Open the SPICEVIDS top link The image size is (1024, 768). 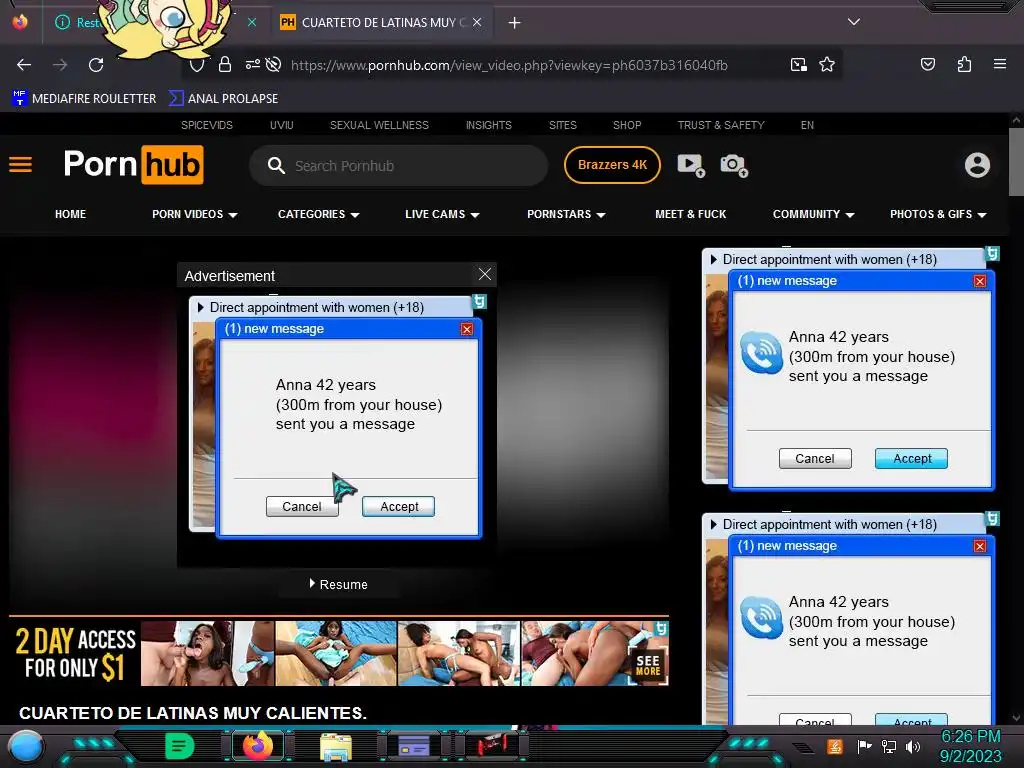tap(206, 125)
